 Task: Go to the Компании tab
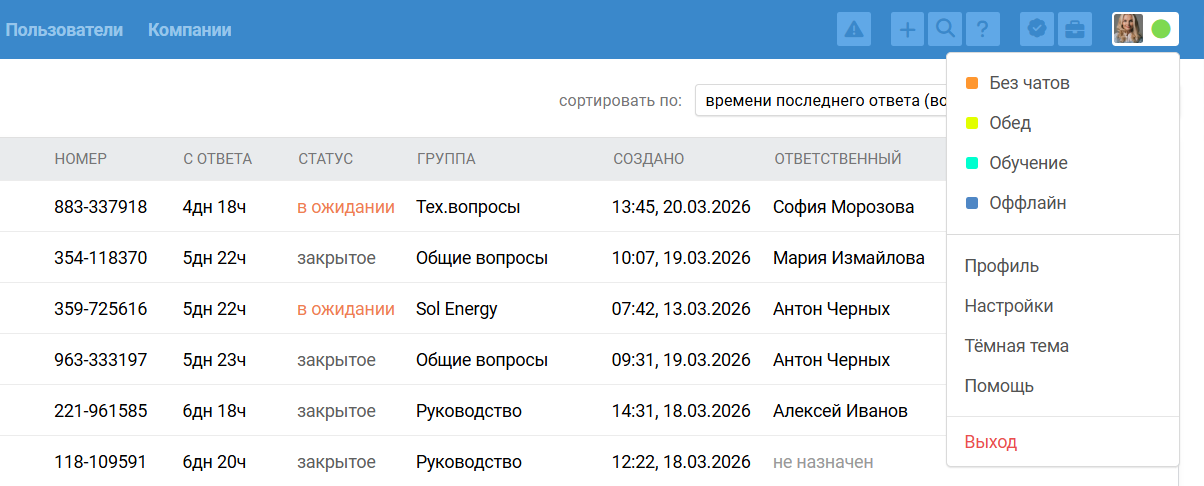point(190,30)
